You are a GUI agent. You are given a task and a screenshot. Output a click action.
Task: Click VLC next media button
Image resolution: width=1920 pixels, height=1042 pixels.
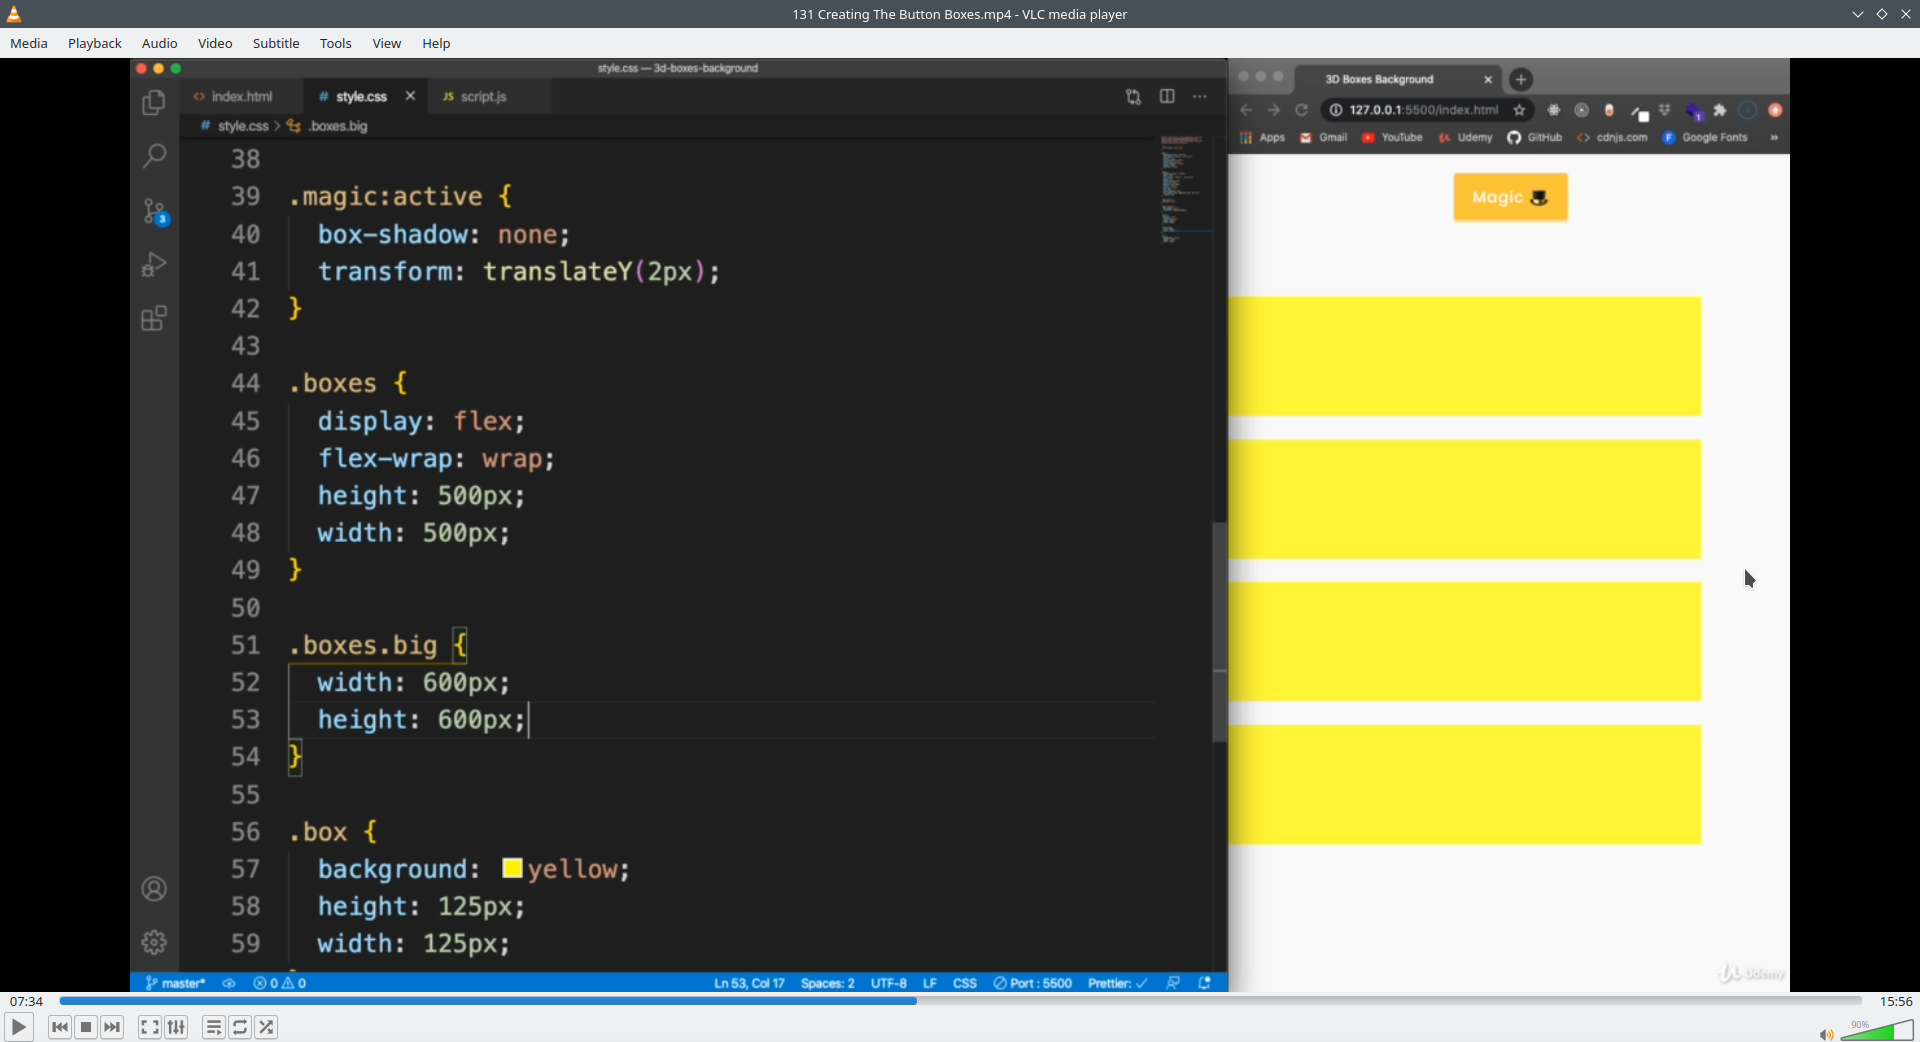[x=112, y=1027]
